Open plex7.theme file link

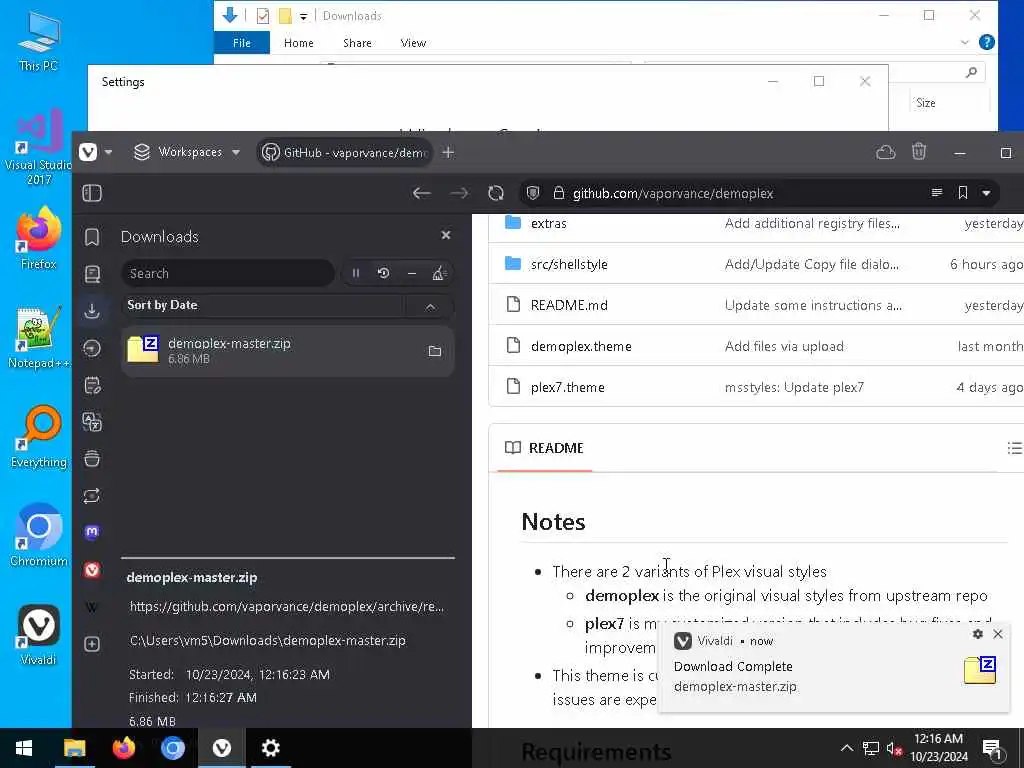point(568,387)
